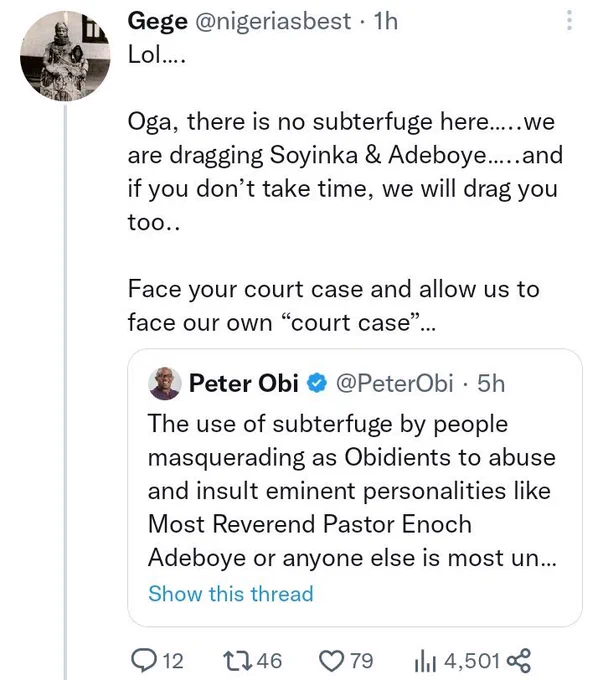Open Peter Obi's small avatar
Screen dimensions: 603x680
click(x=165, y=383)
